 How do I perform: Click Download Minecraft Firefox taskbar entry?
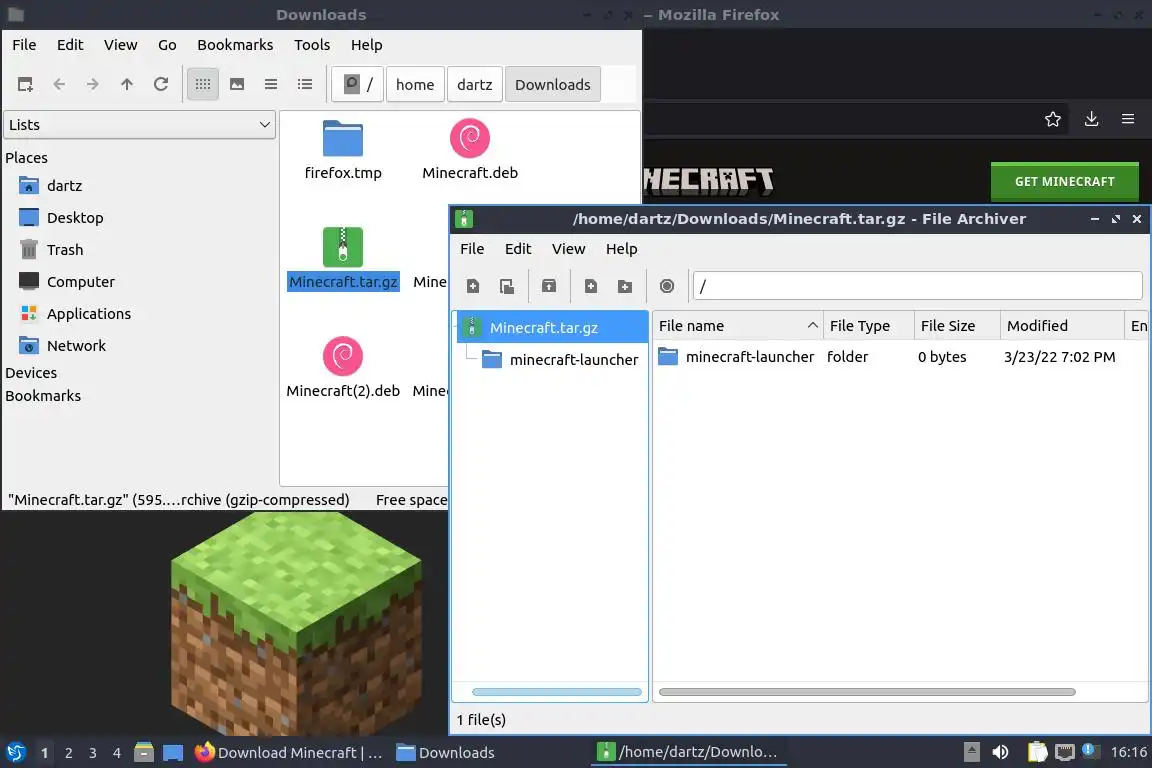click(x=289, y=753)
